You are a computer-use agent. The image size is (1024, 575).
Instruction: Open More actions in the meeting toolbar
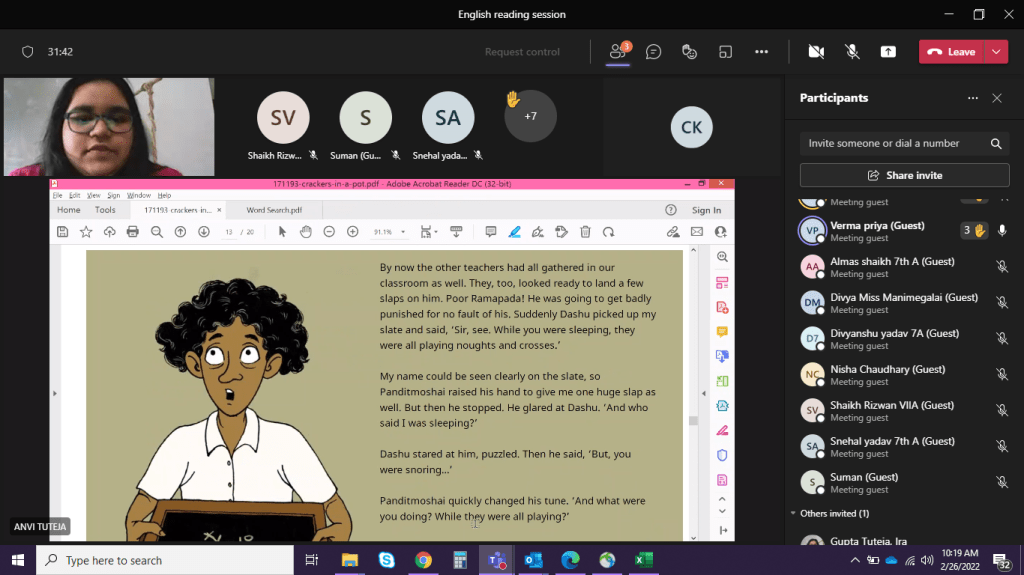[761, 52]
